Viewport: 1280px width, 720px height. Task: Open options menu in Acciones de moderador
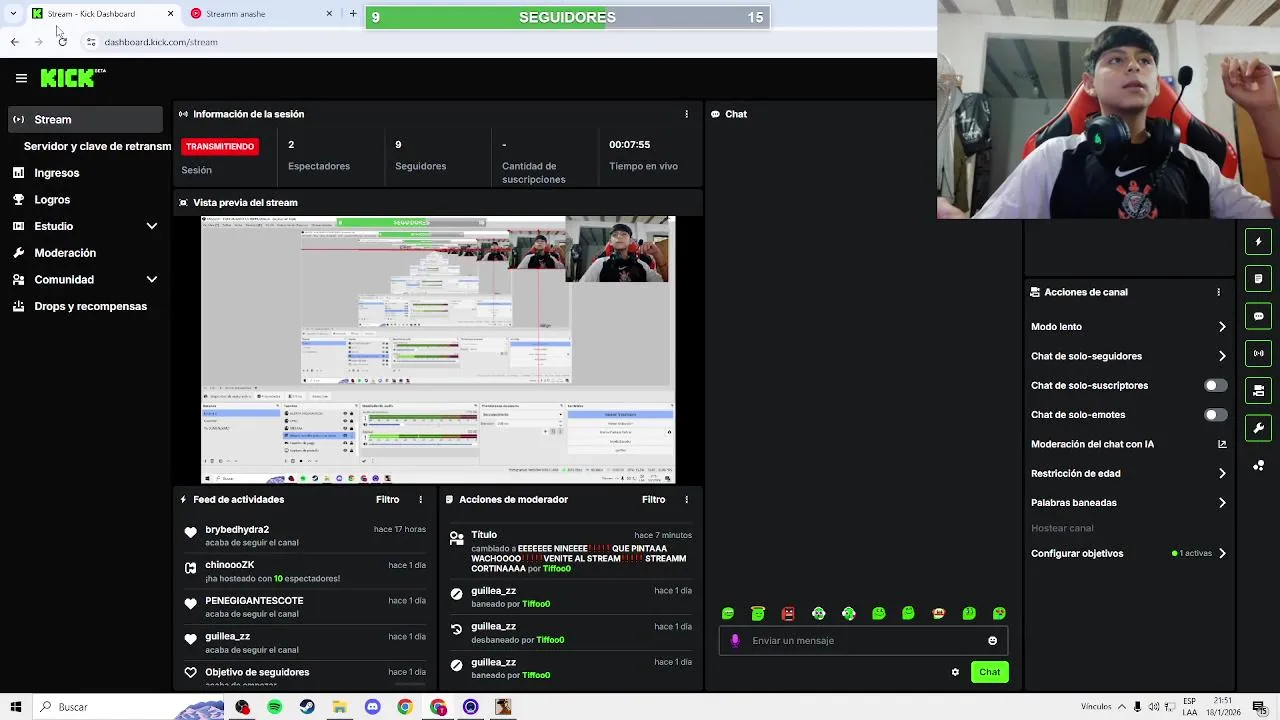686,499
